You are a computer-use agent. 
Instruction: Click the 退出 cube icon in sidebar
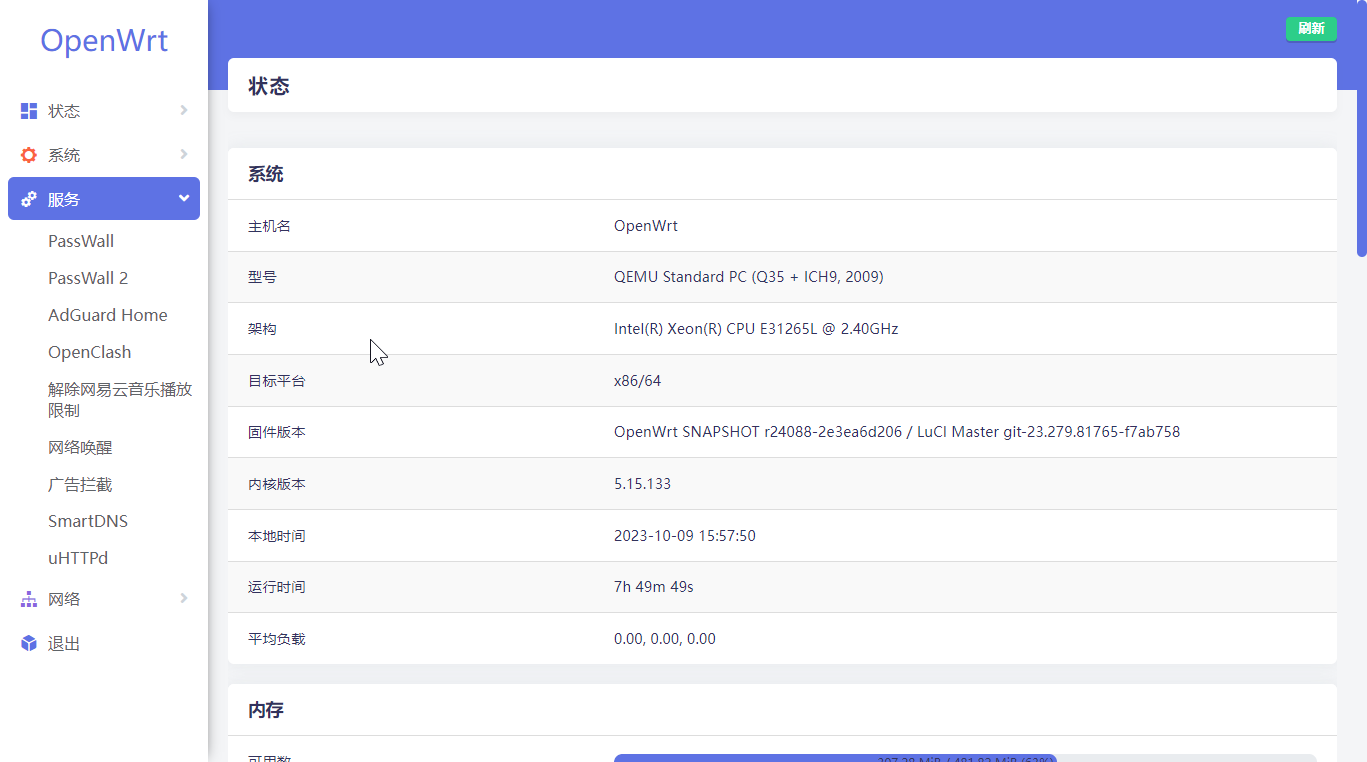tap(29, 643)
